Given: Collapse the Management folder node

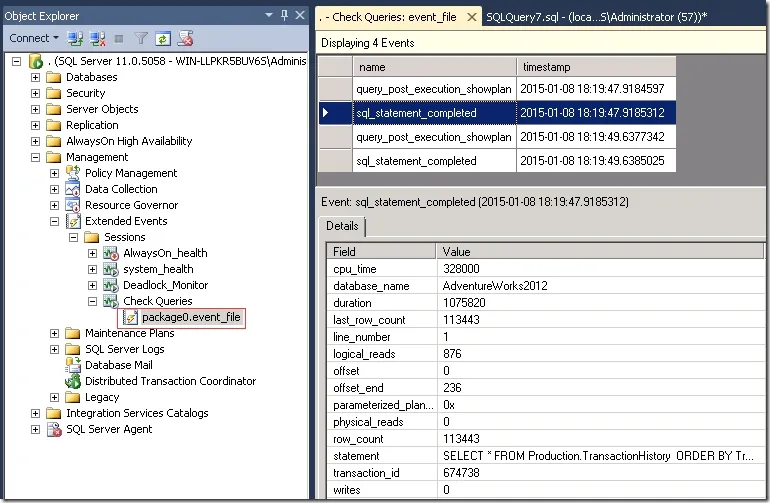Looking at the screenshot, I should pos(35,157).
